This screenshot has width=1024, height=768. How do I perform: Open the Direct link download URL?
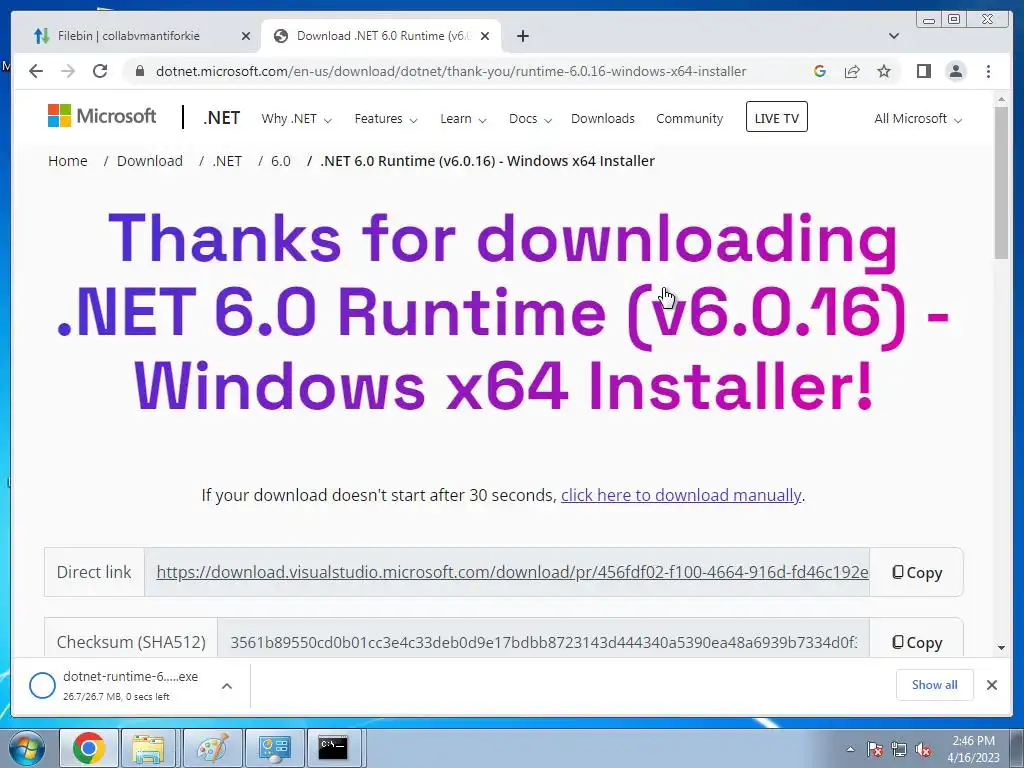(512, 572)
